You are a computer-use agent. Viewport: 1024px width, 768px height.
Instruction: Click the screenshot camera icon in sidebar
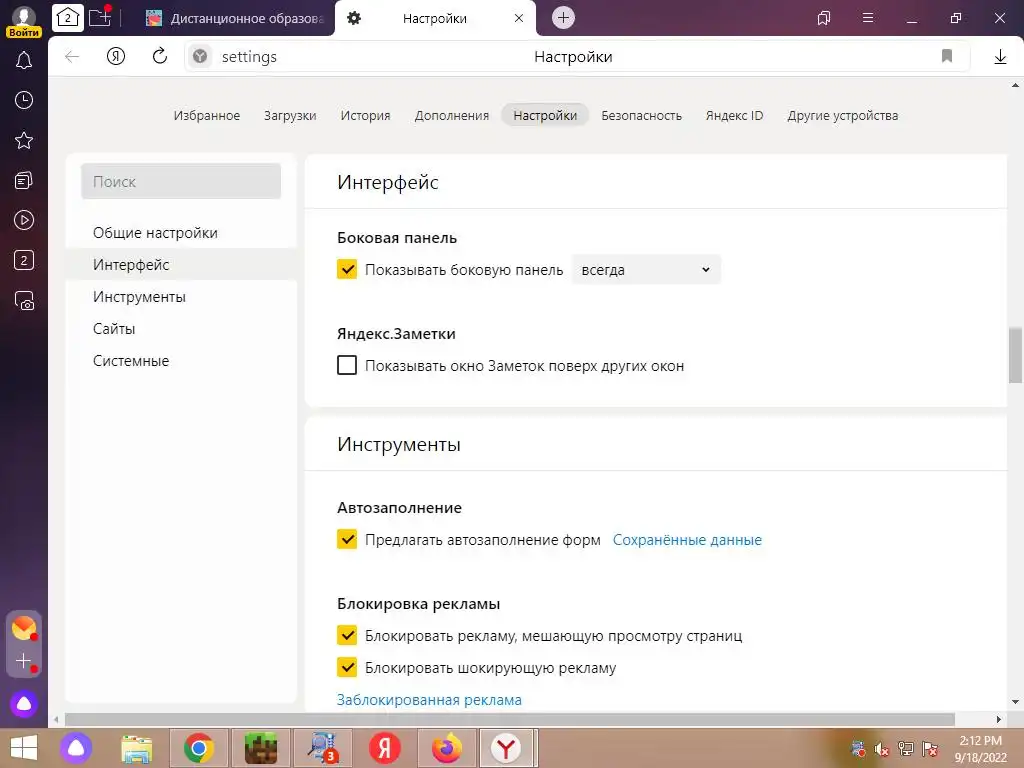24,300
